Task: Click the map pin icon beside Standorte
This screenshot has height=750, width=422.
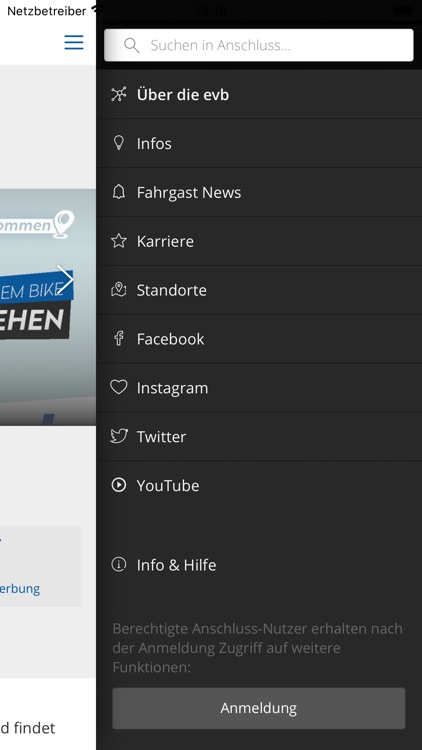Action: click(119, 289)
